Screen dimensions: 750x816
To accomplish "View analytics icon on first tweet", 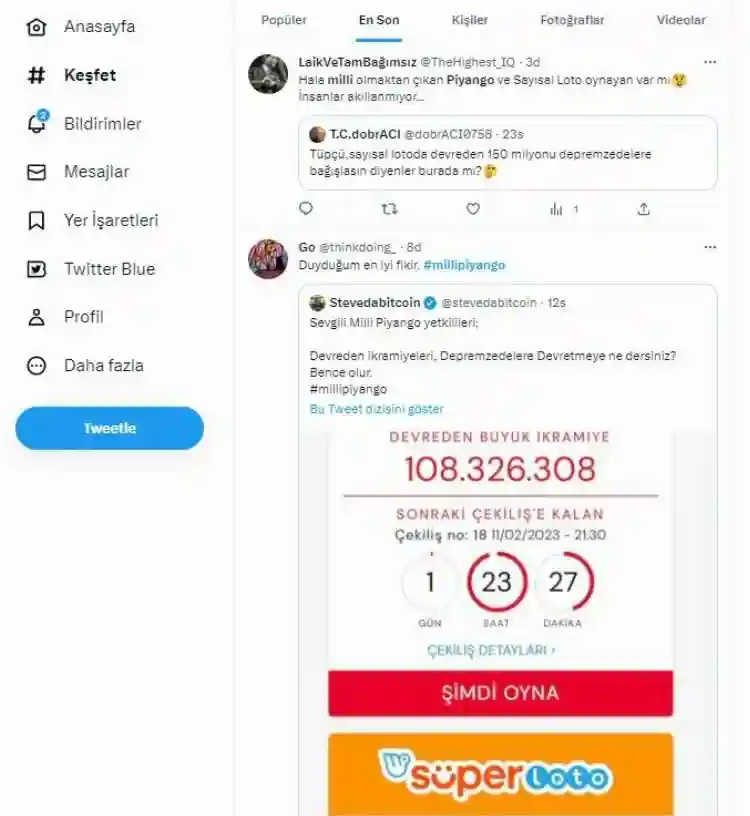I will pyautogui.click(x=557, y=209).
